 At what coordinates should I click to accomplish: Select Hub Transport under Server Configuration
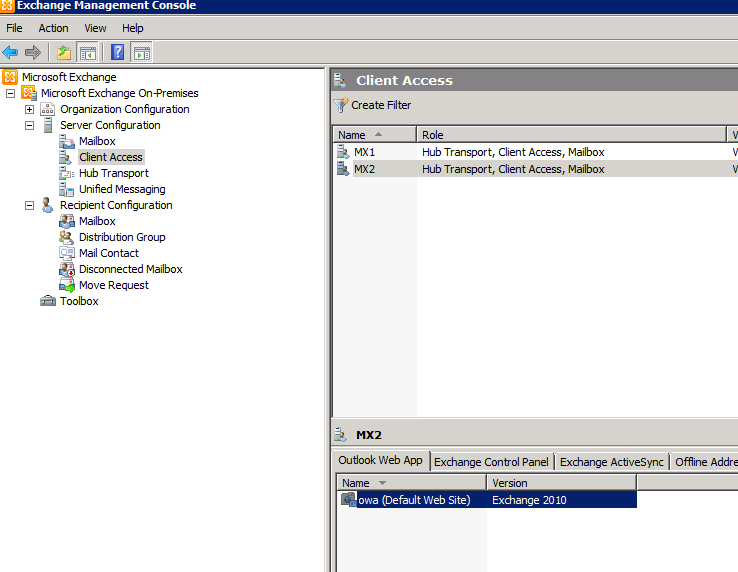pos(113,173)
